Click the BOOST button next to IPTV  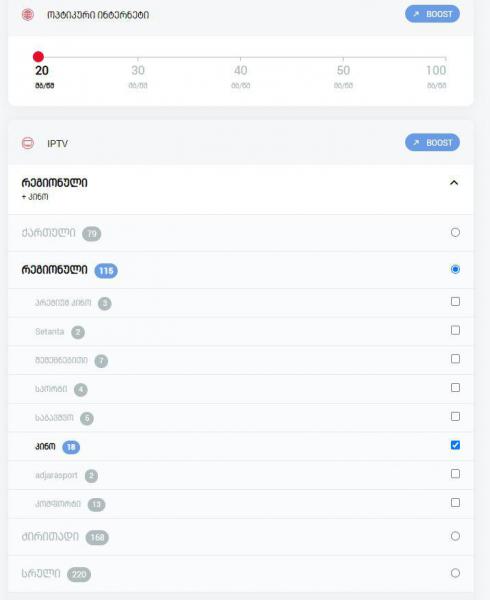pyautogui.click(x=432, y=143)
